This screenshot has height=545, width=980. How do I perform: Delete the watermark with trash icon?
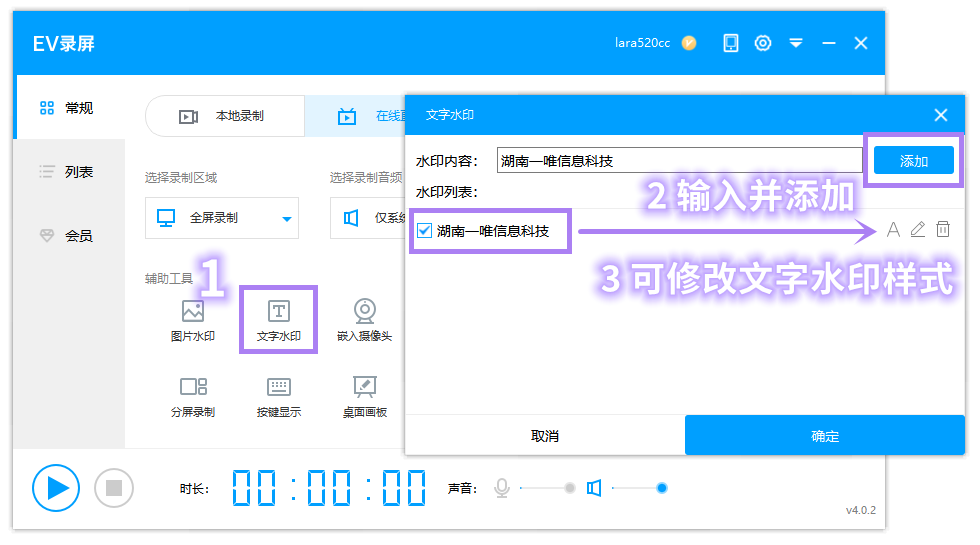943,230
